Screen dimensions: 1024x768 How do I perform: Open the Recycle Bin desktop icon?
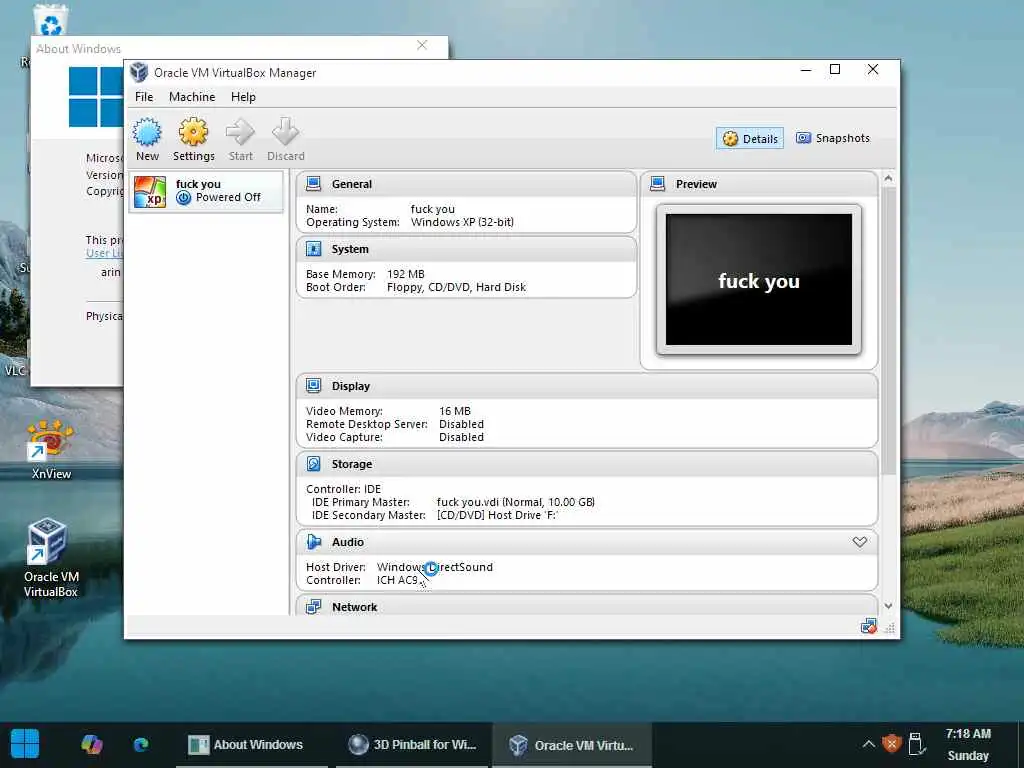[x=51, y=21]
